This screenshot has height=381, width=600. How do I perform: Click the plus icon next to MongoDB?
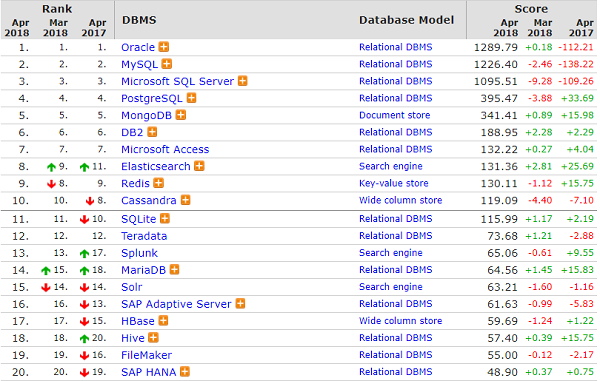(181, 115)
